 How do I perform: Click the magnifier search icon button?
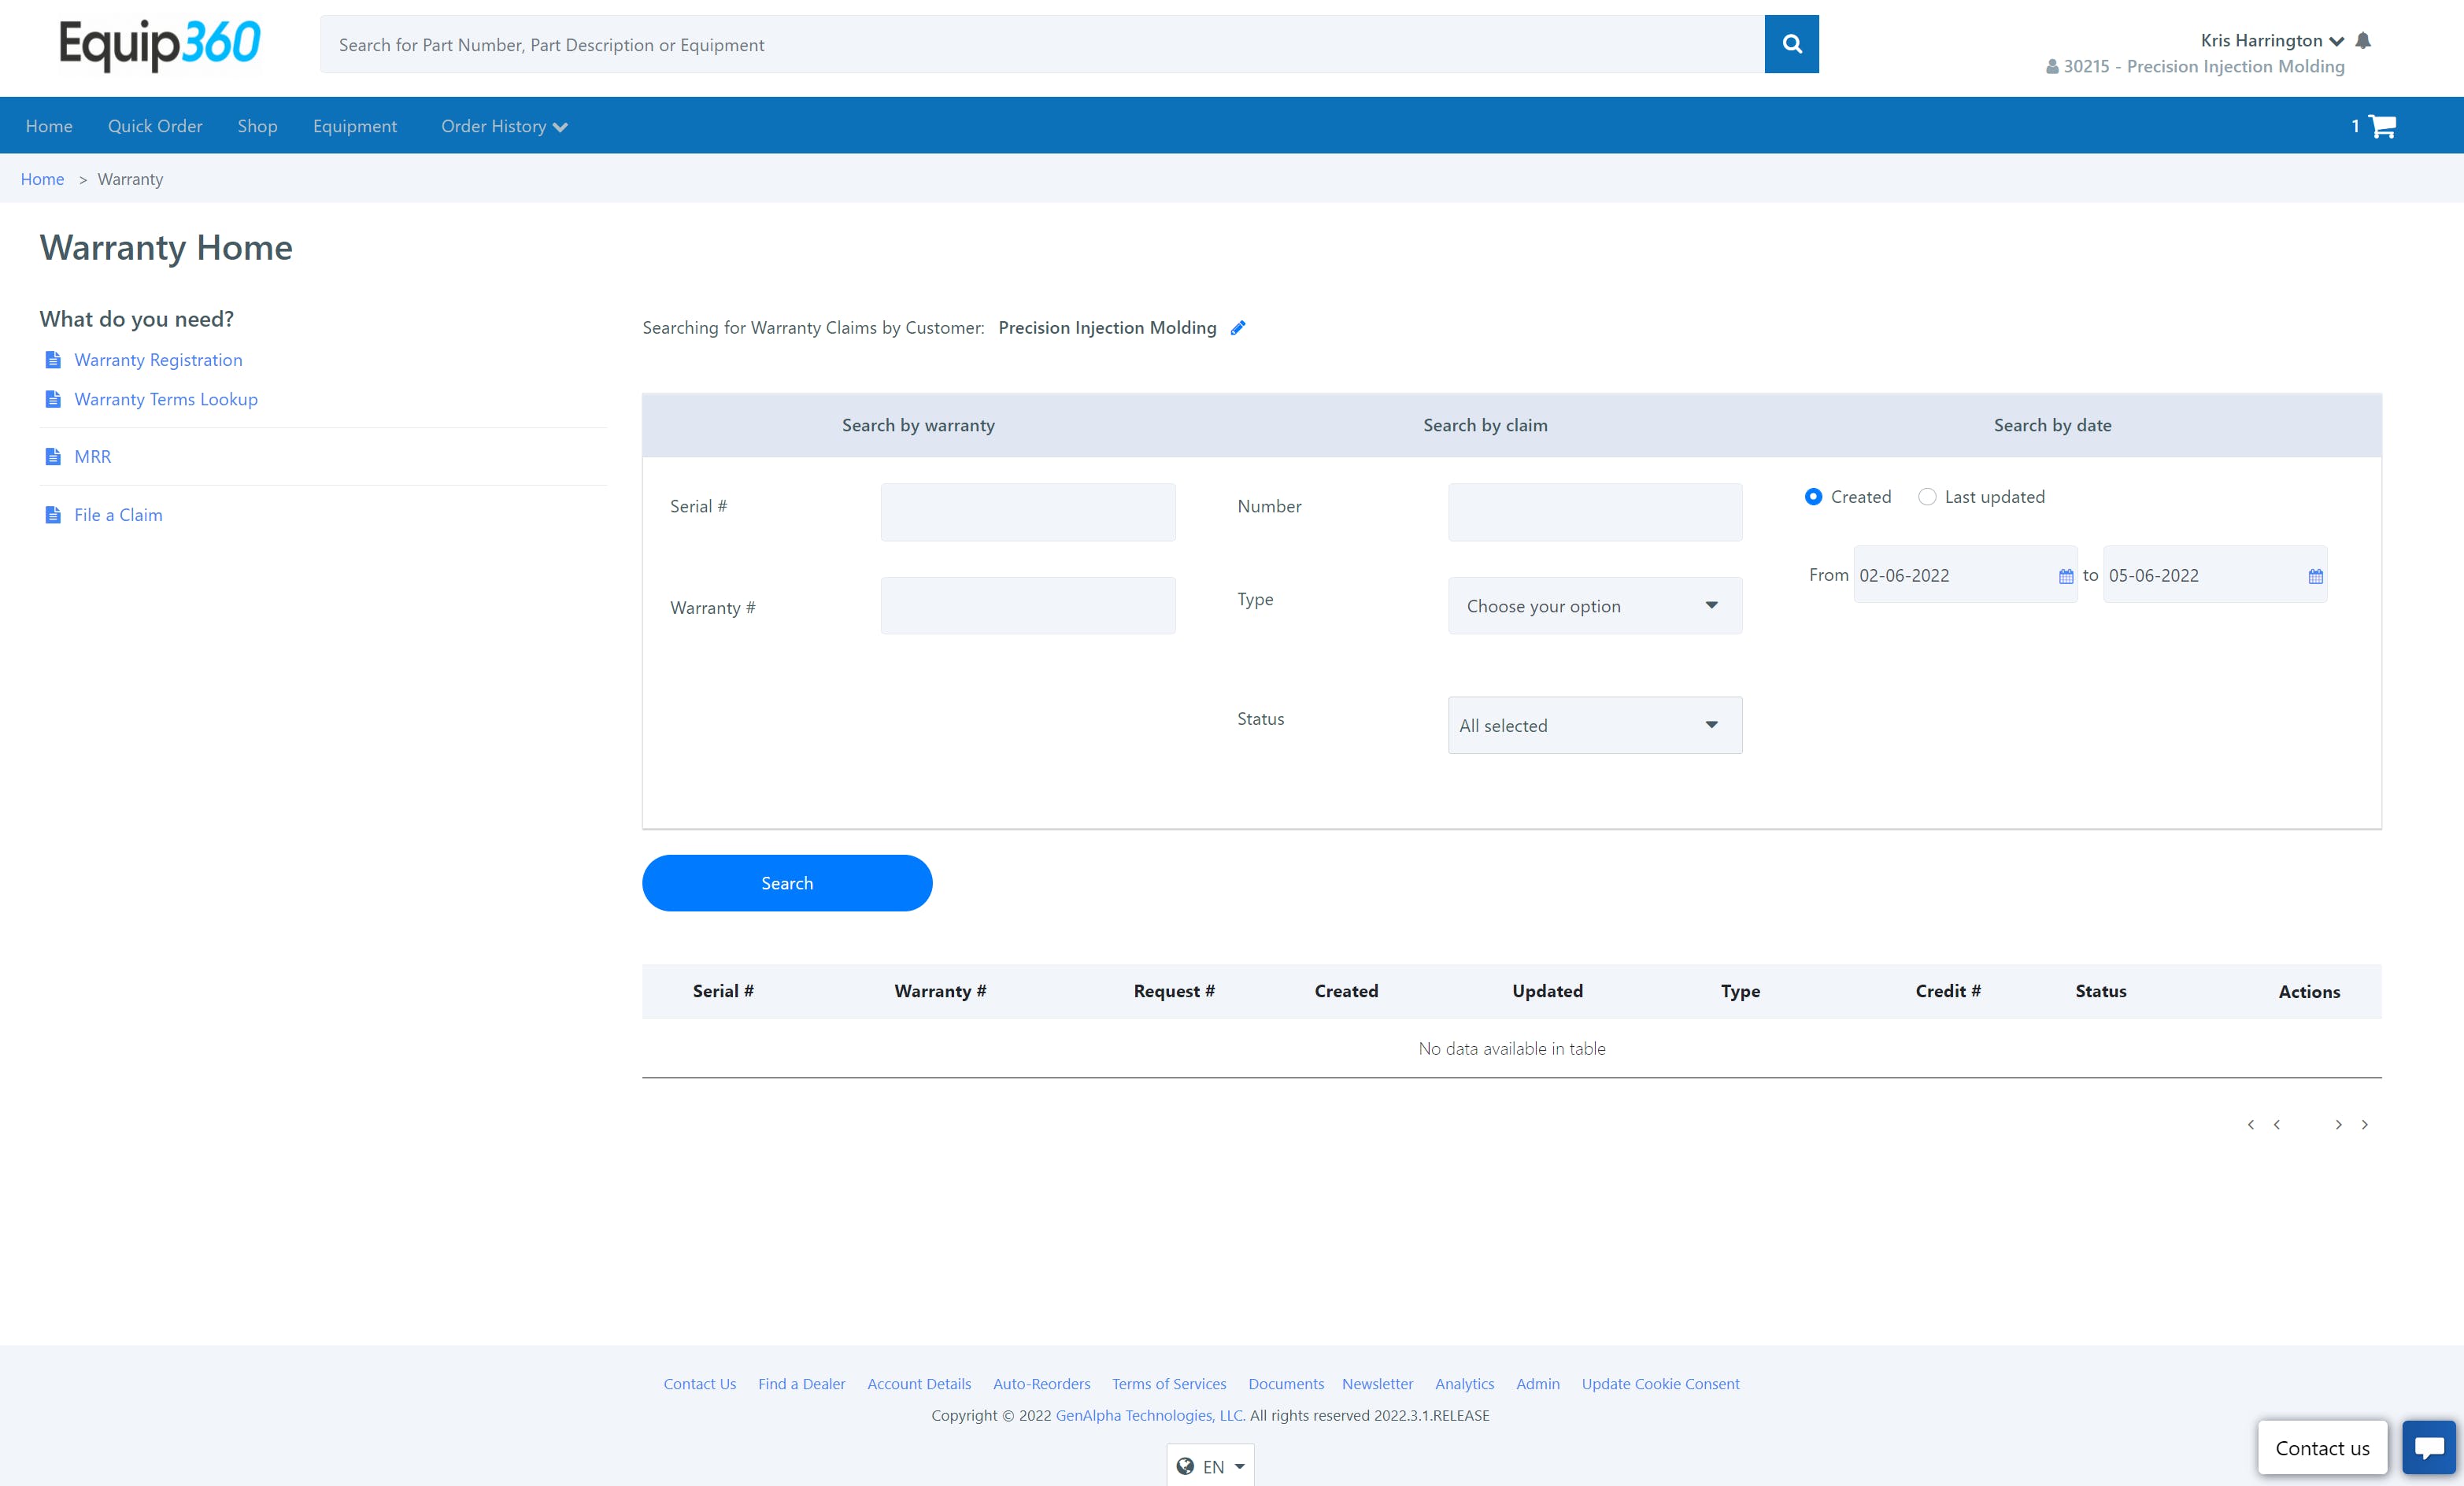pos(1791,44)
